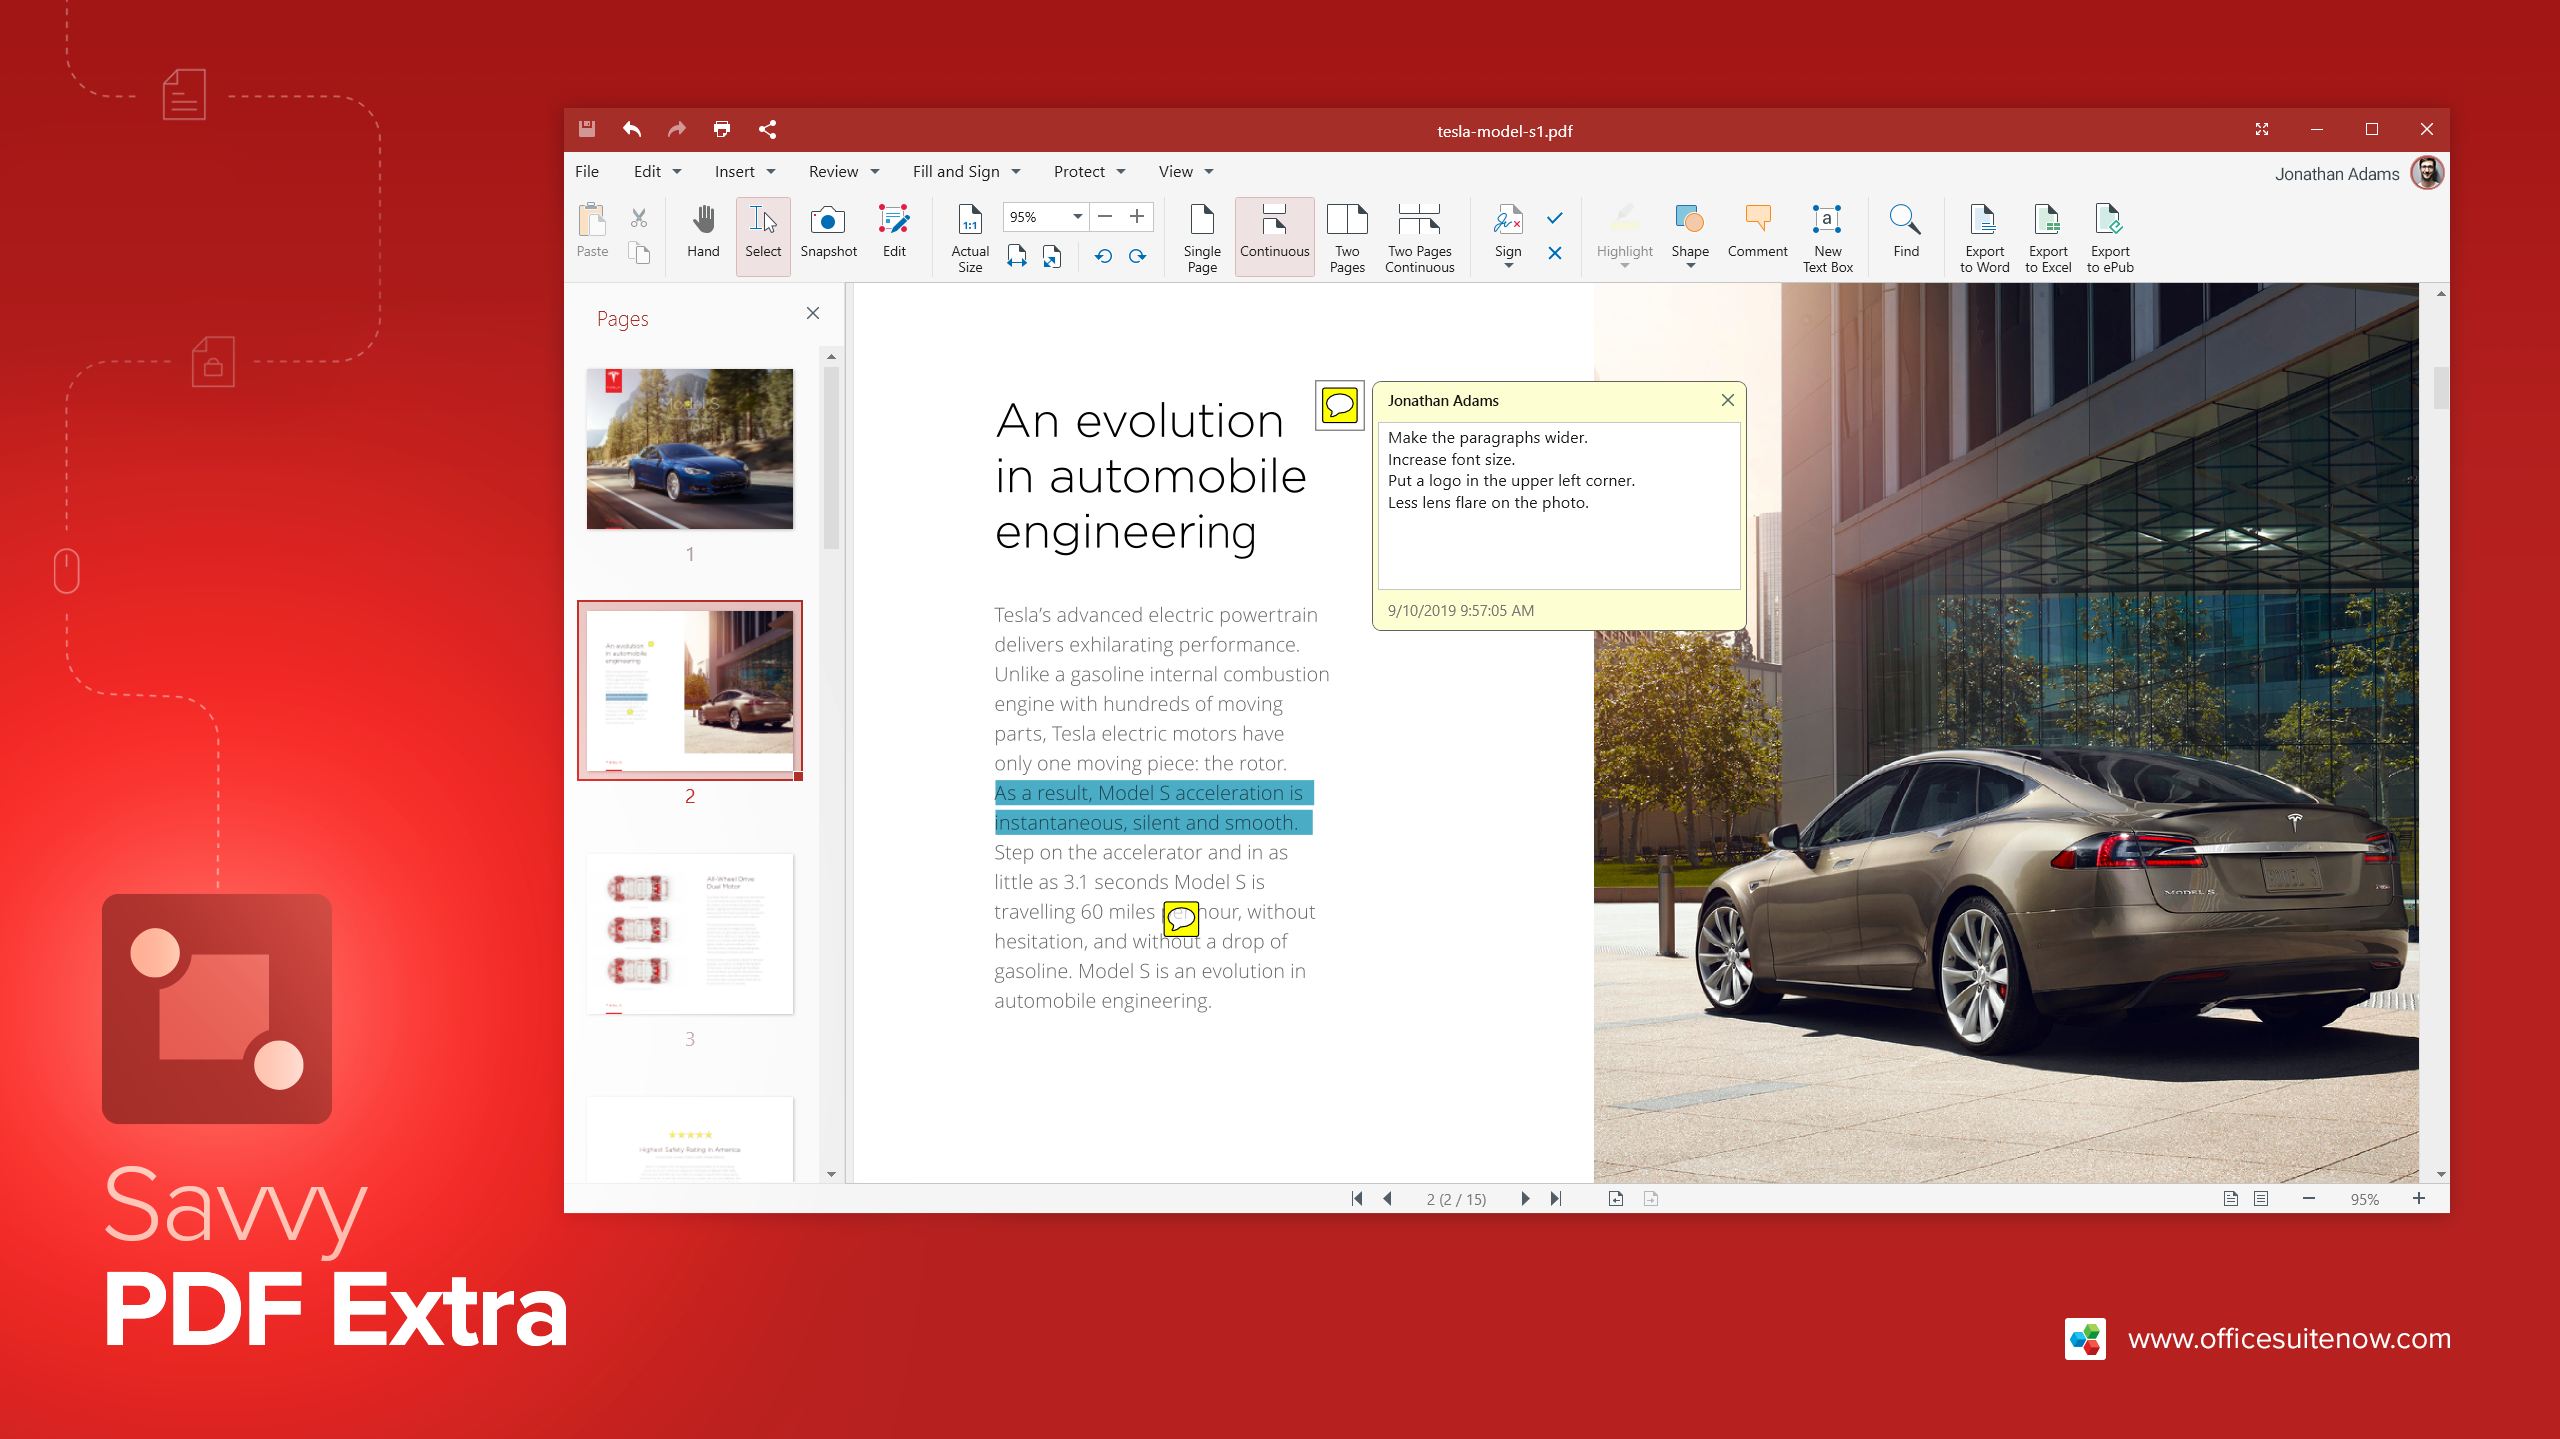The width and height of the screenshot is (2560, 1439).
Task: Click the Copy icon below the scissors
Action: click(639, 253)
